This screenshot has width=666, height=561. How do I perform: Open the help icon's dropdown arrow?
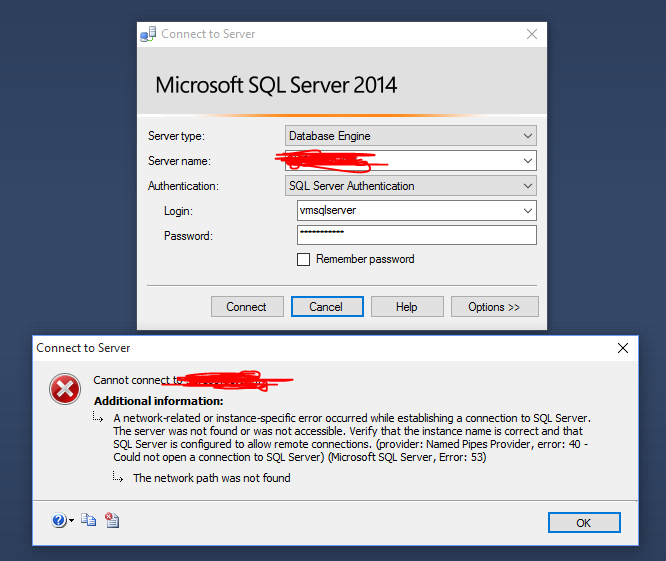coord(71,520)
